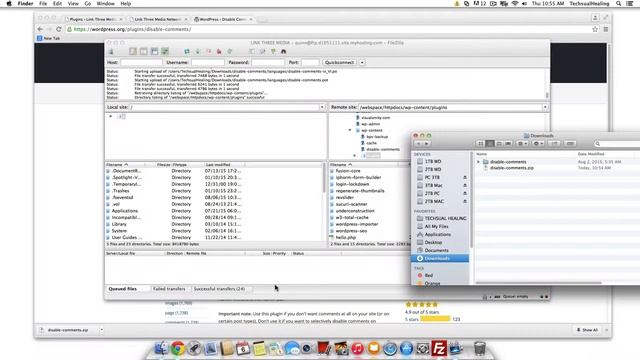Image resolution: width=640 pixels, height=360 pixels.
Task: Collapse the wp-content remote tree node
Action: pos(350,130)
